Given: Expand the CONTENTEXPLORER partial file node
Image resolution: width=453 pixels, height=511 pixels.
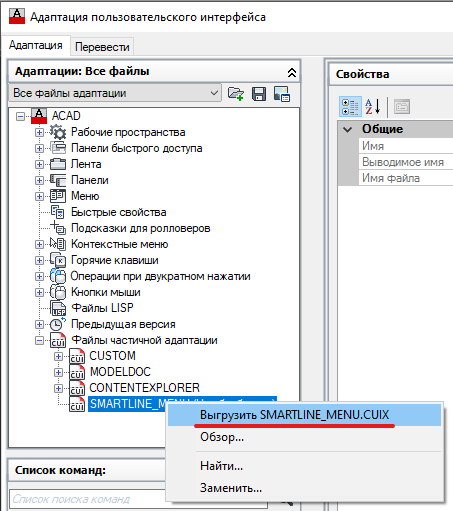Looking at the screenshot, I should pos(58,388).
